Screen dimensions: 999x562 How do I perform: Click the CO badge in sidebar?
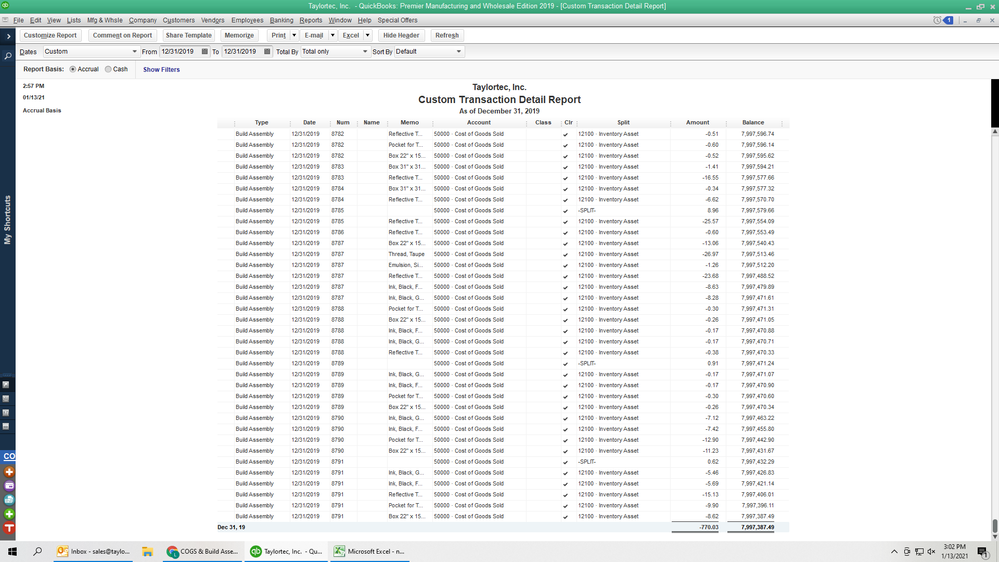(x=9, y=457)
